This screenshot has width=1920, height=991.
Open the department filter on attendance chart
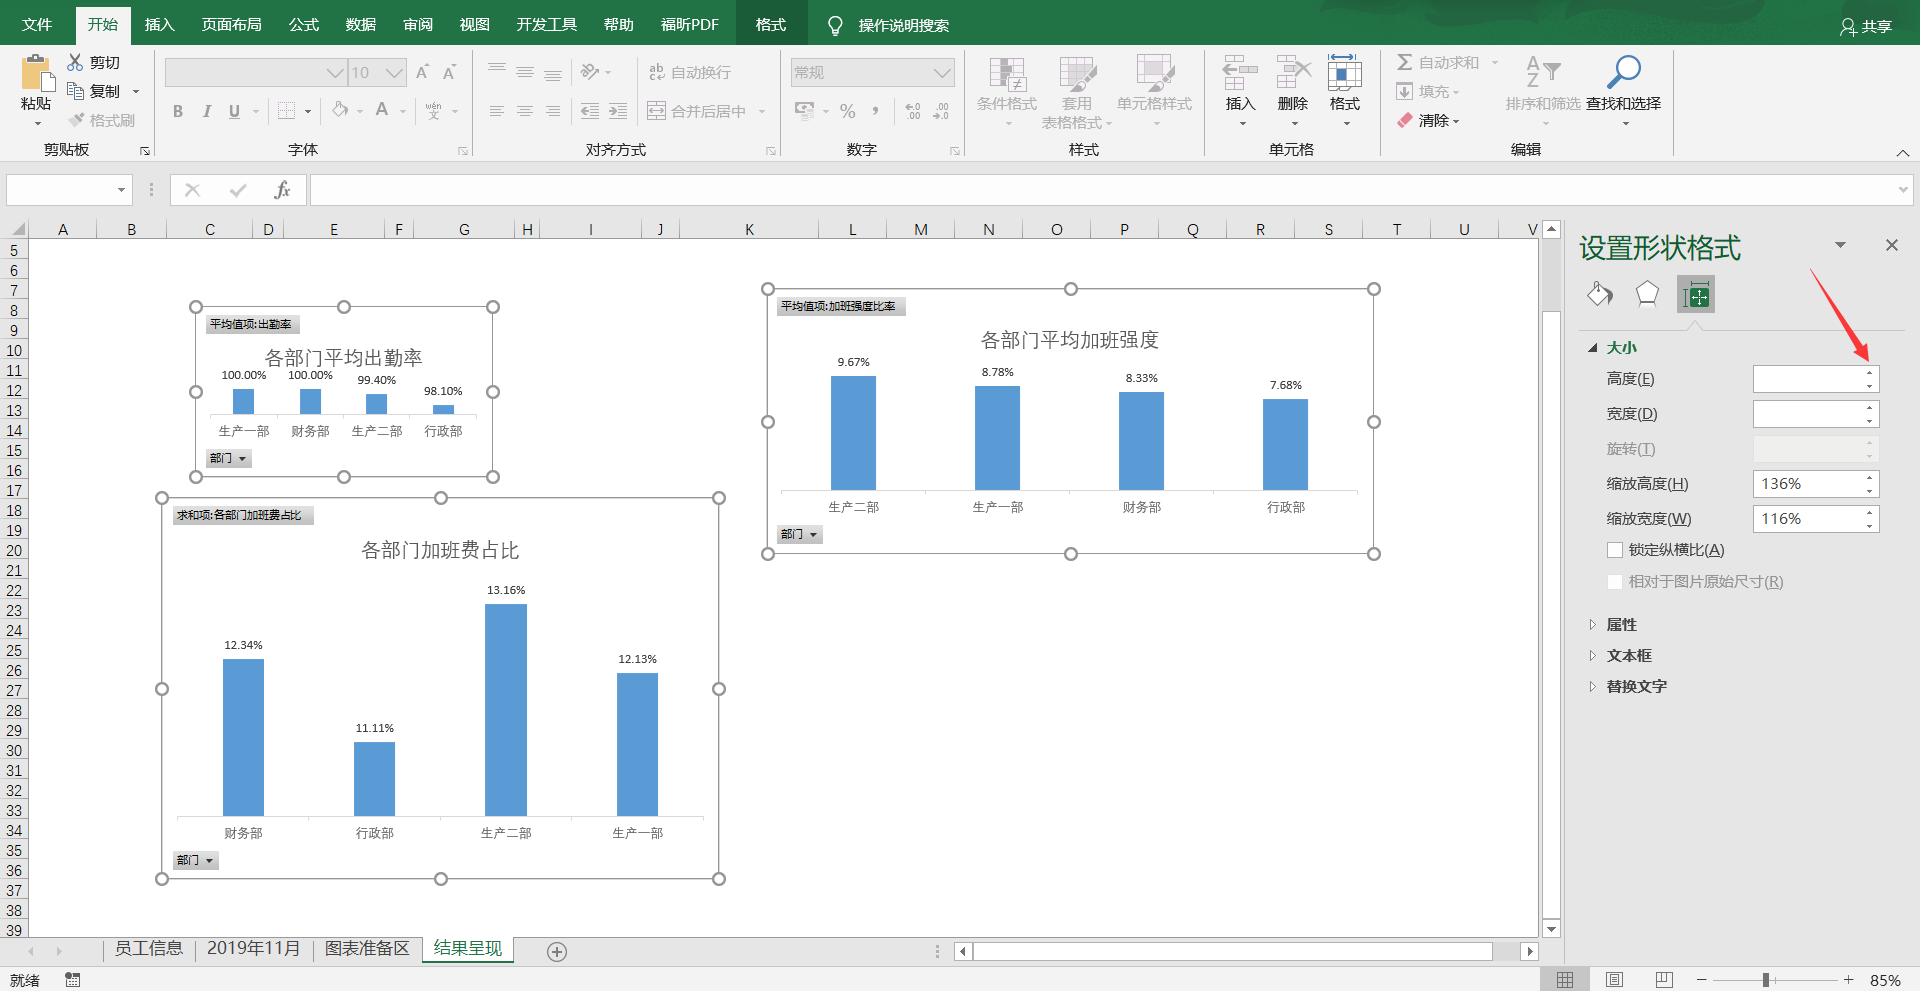click(x=229, y=458)
